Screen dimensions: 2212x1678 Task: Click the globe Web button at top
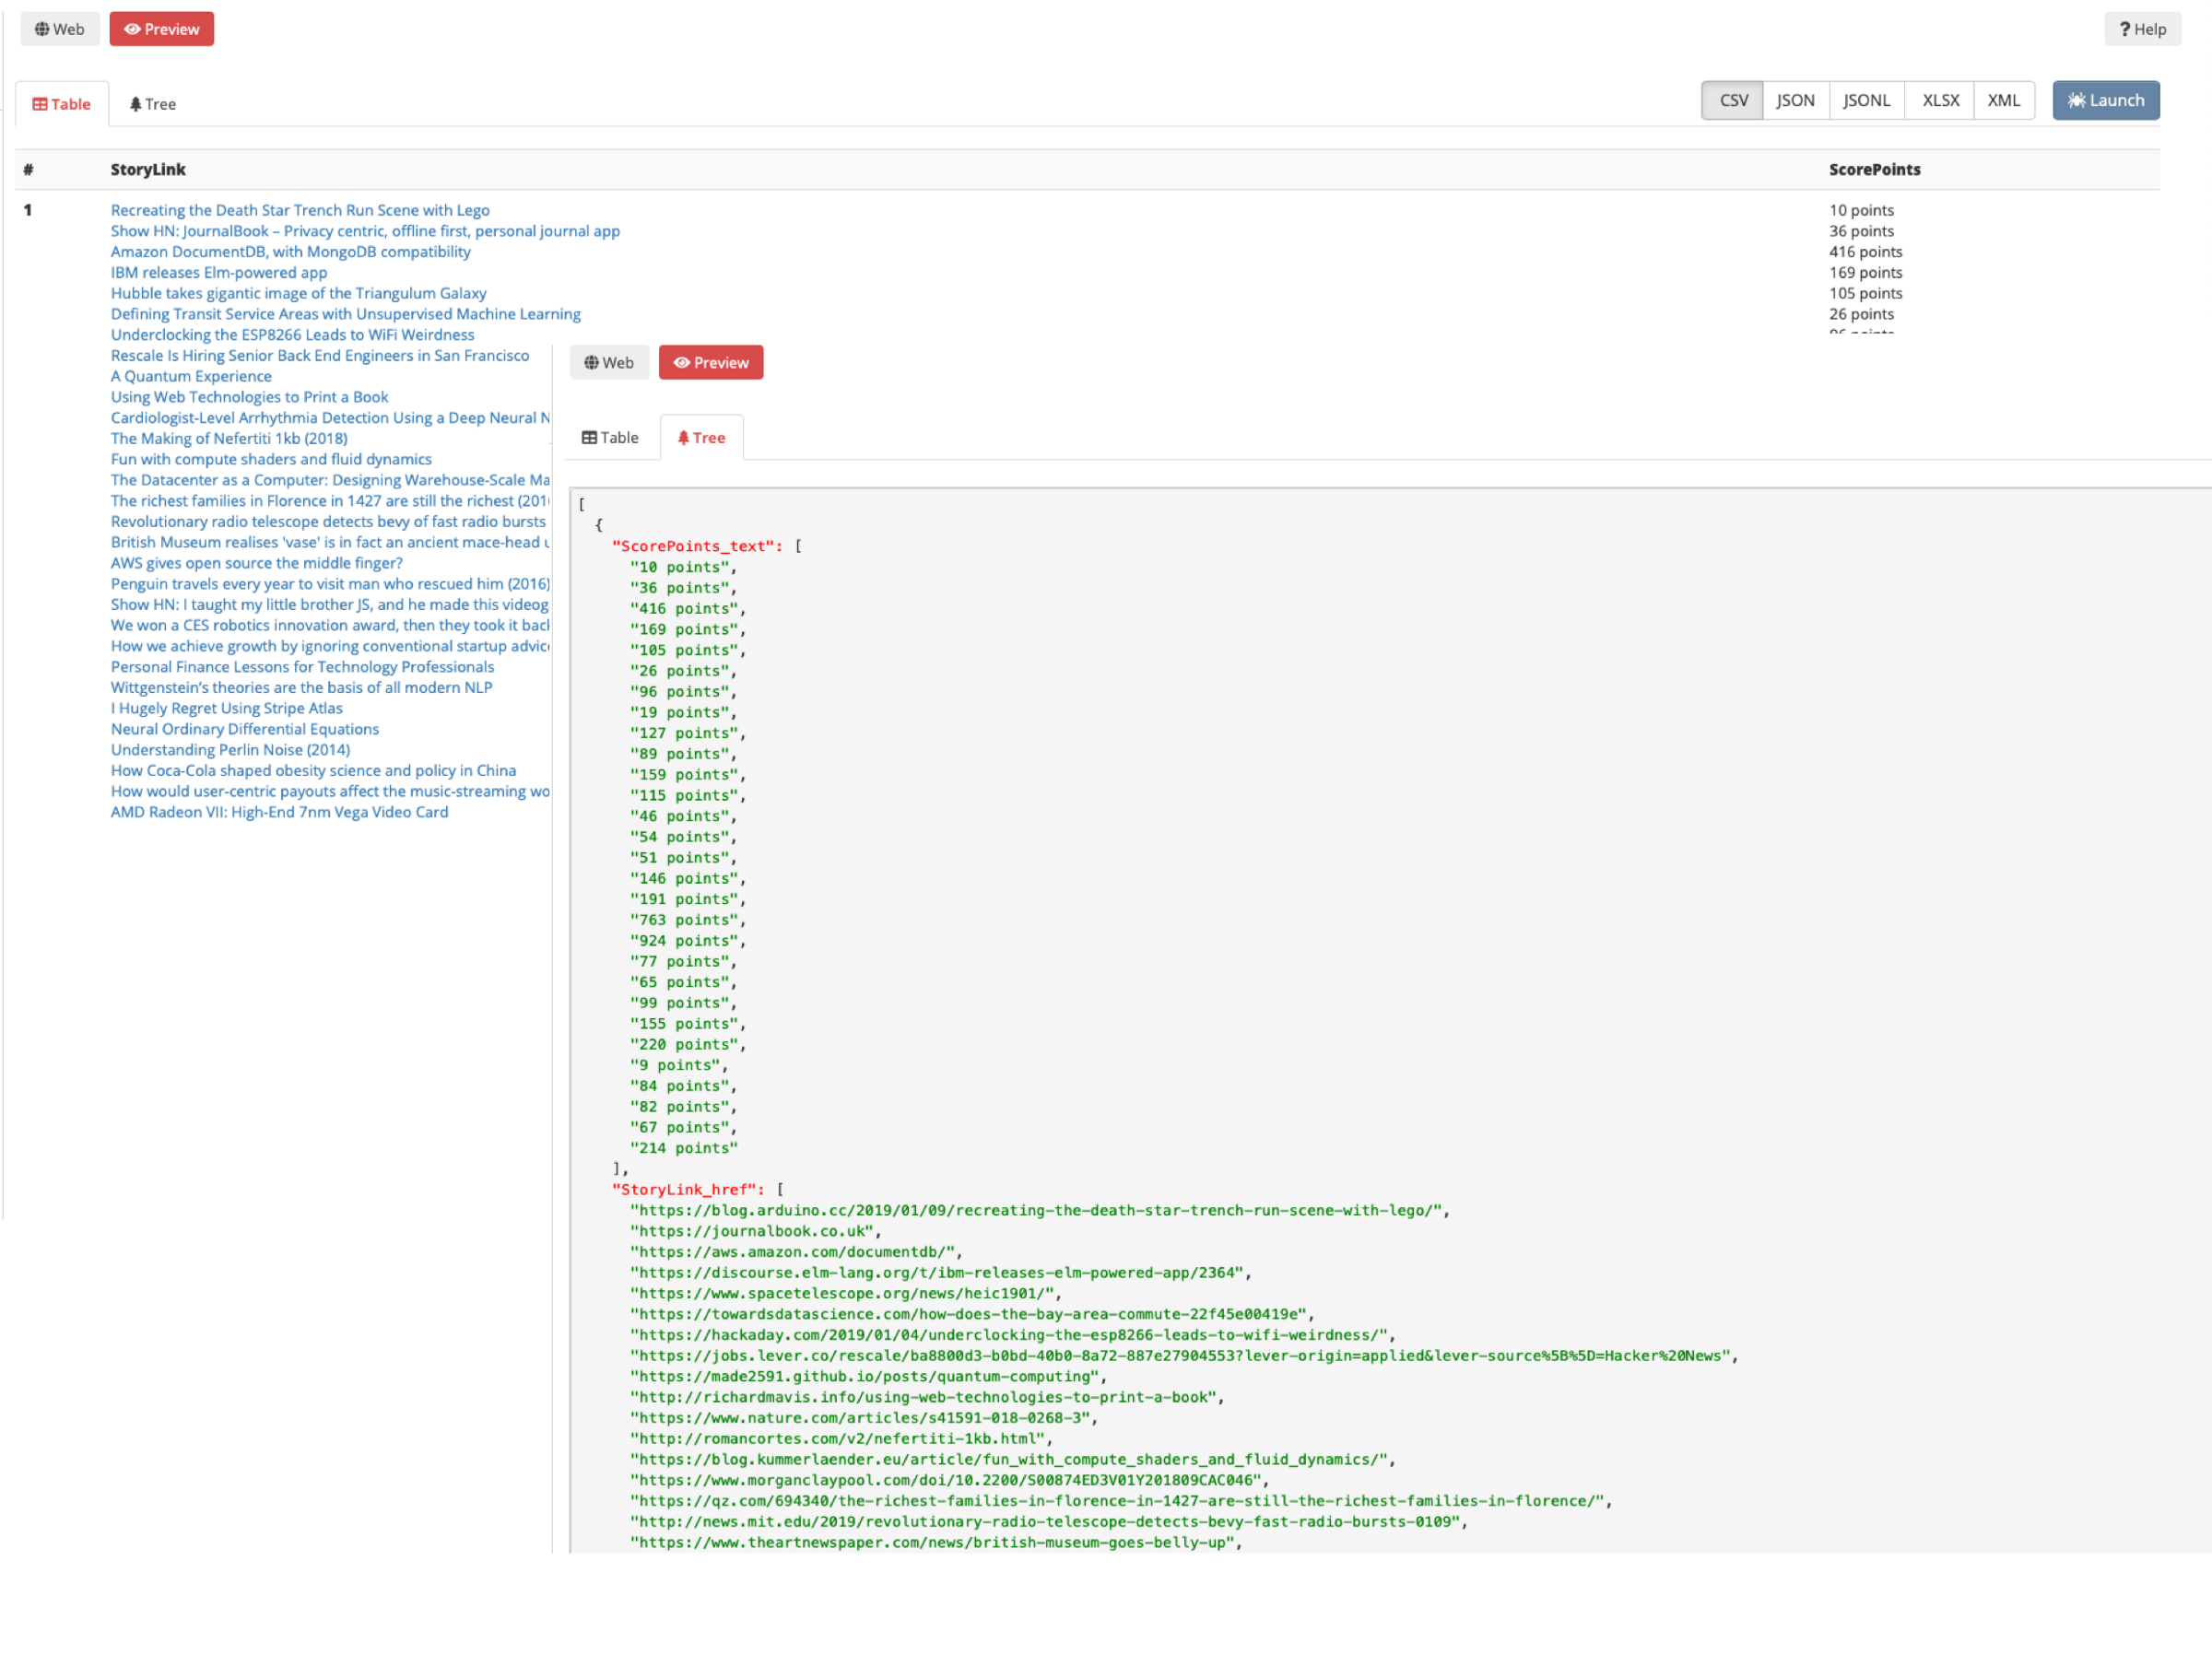pyautogui.click(x=60, y=29)
